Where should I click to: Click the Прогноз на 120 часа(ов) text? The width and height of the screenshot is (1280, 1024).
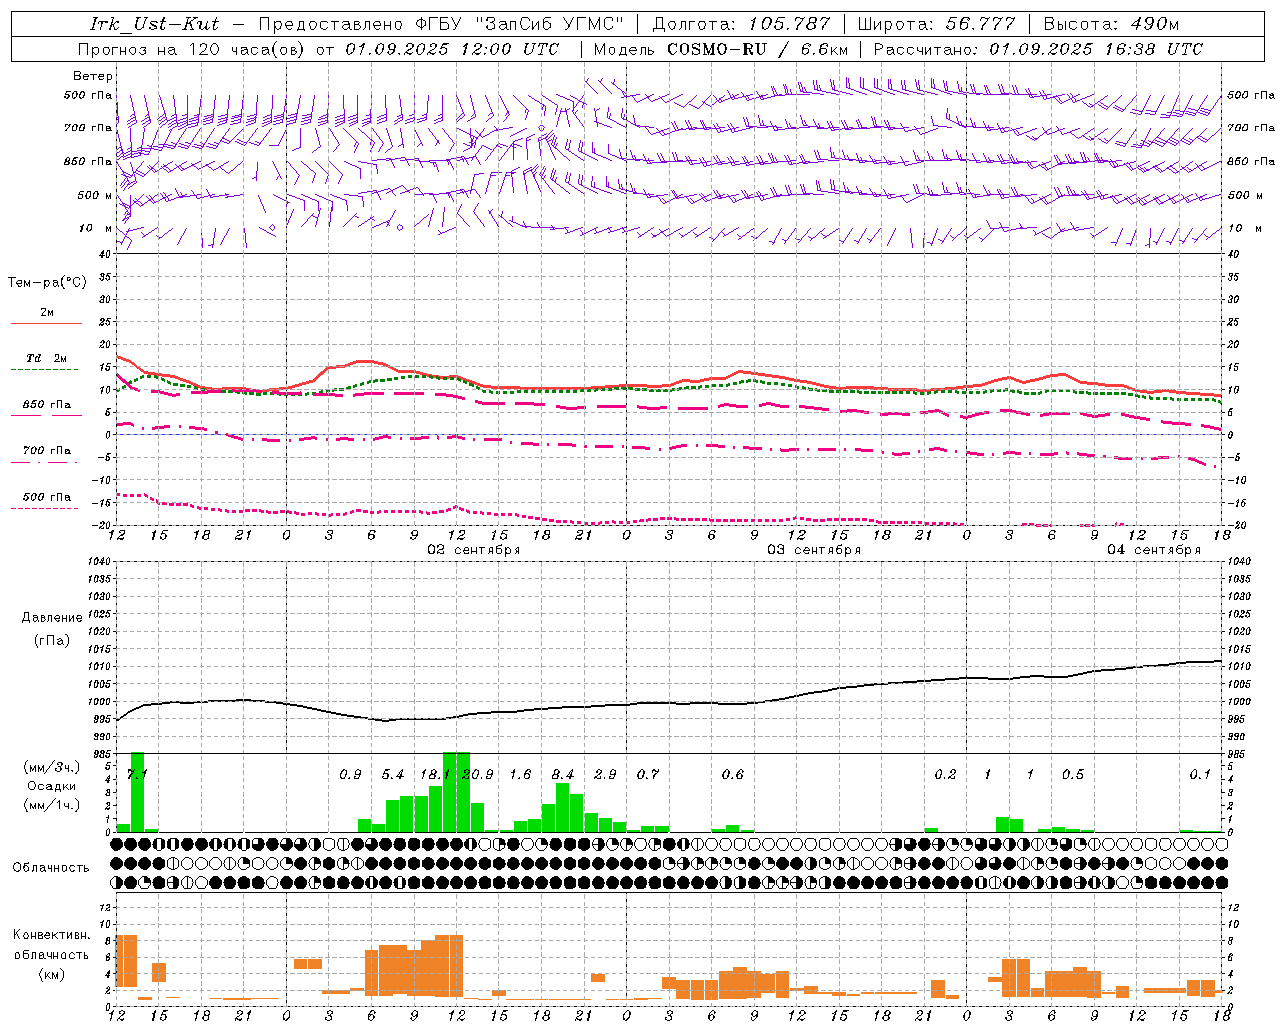pos(190,49)
